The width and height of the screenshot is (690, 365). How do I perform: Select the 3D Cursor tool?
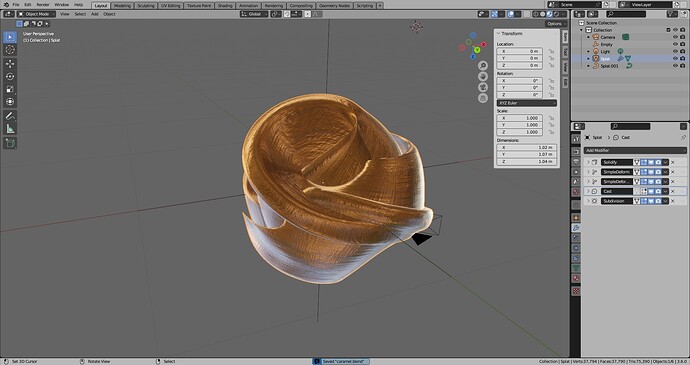click(x=10, y=50)
